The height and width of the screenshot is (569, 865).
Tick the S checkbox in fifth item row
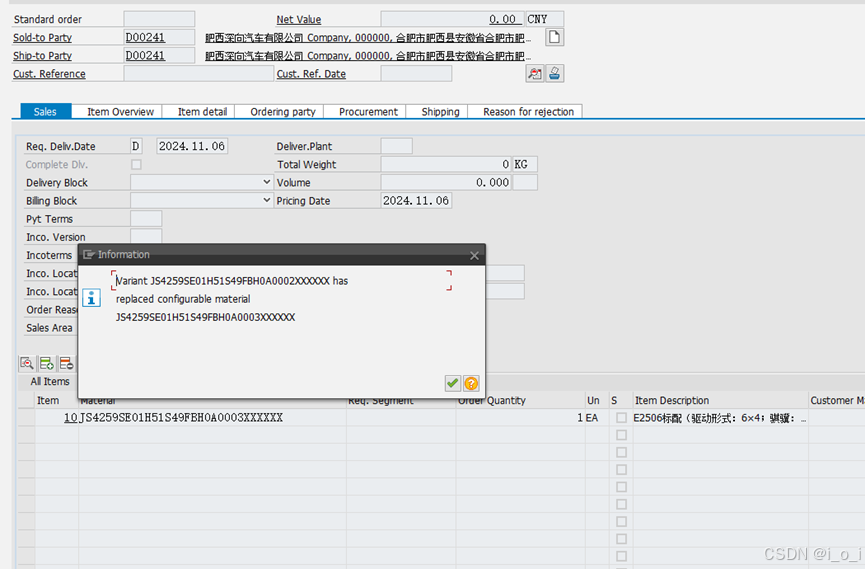621,487
